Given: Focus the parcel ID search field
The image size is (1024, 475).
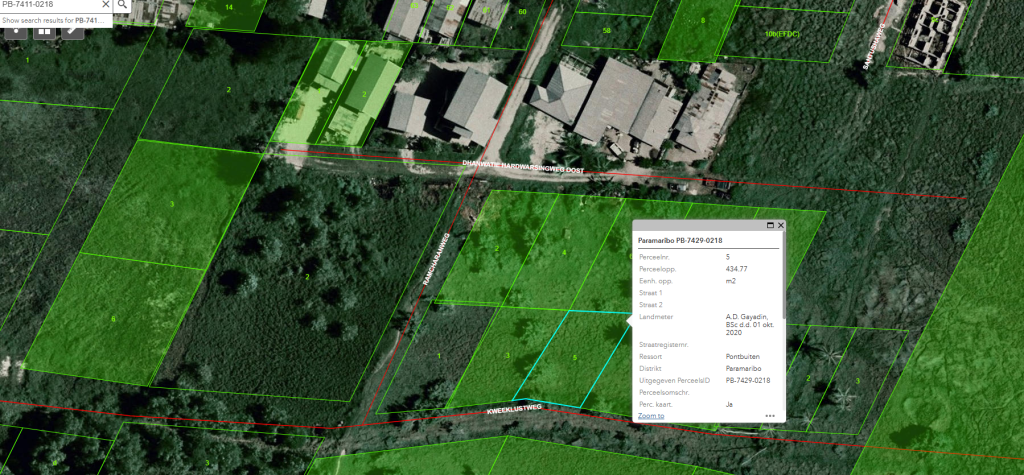Looking at the screenshot, I should click(x=48, y=5).
